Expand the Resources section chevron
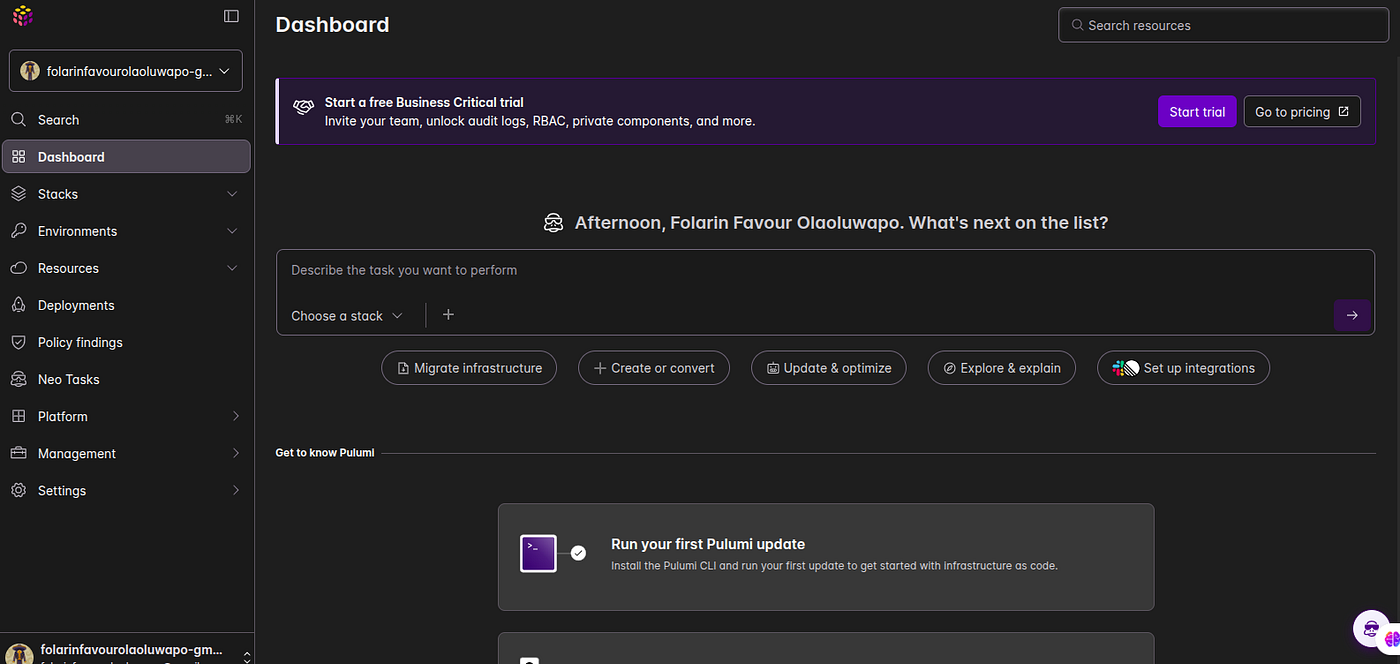Image resolution: width=1400 pixels, height=664 pixels. (232, 268)
